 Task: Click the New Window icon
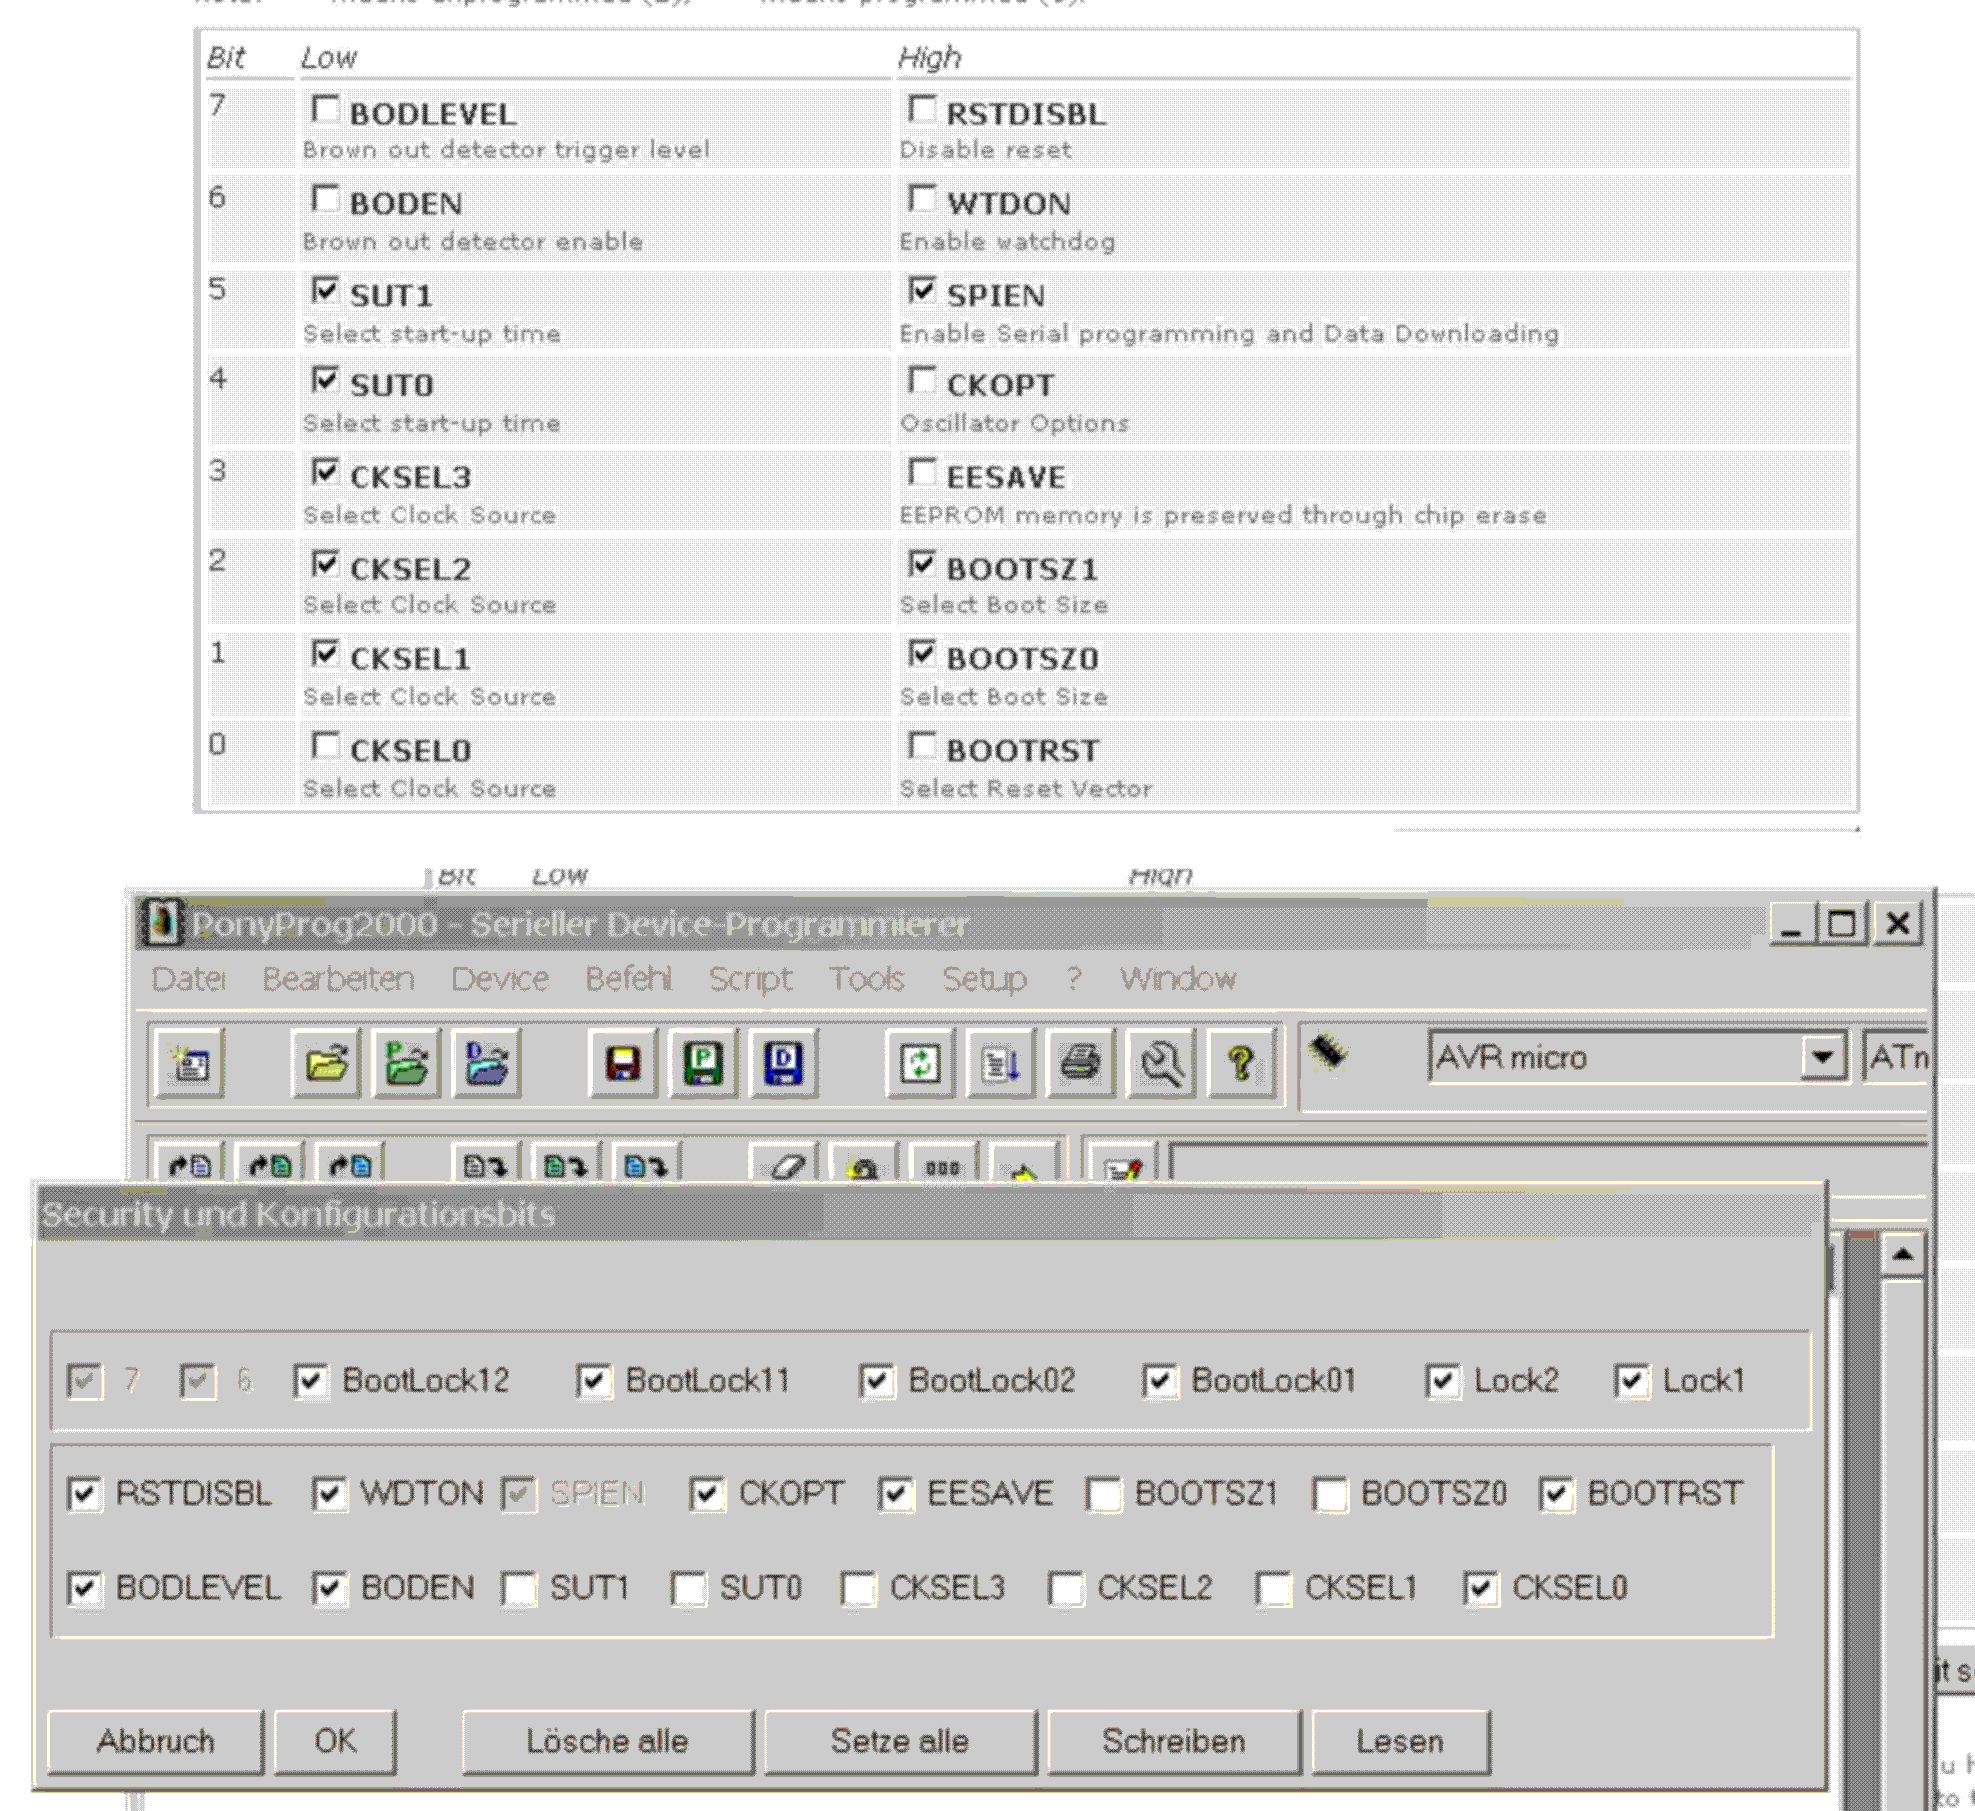coord(190,1062)
